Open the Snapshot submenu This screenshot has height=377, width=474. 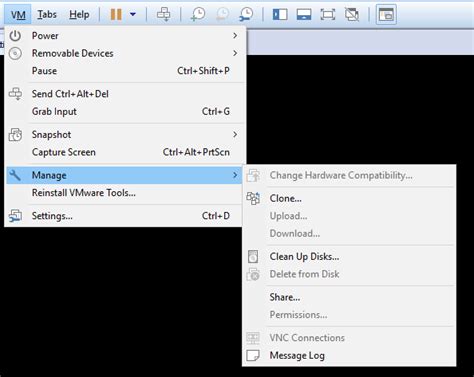pos(125,134)
